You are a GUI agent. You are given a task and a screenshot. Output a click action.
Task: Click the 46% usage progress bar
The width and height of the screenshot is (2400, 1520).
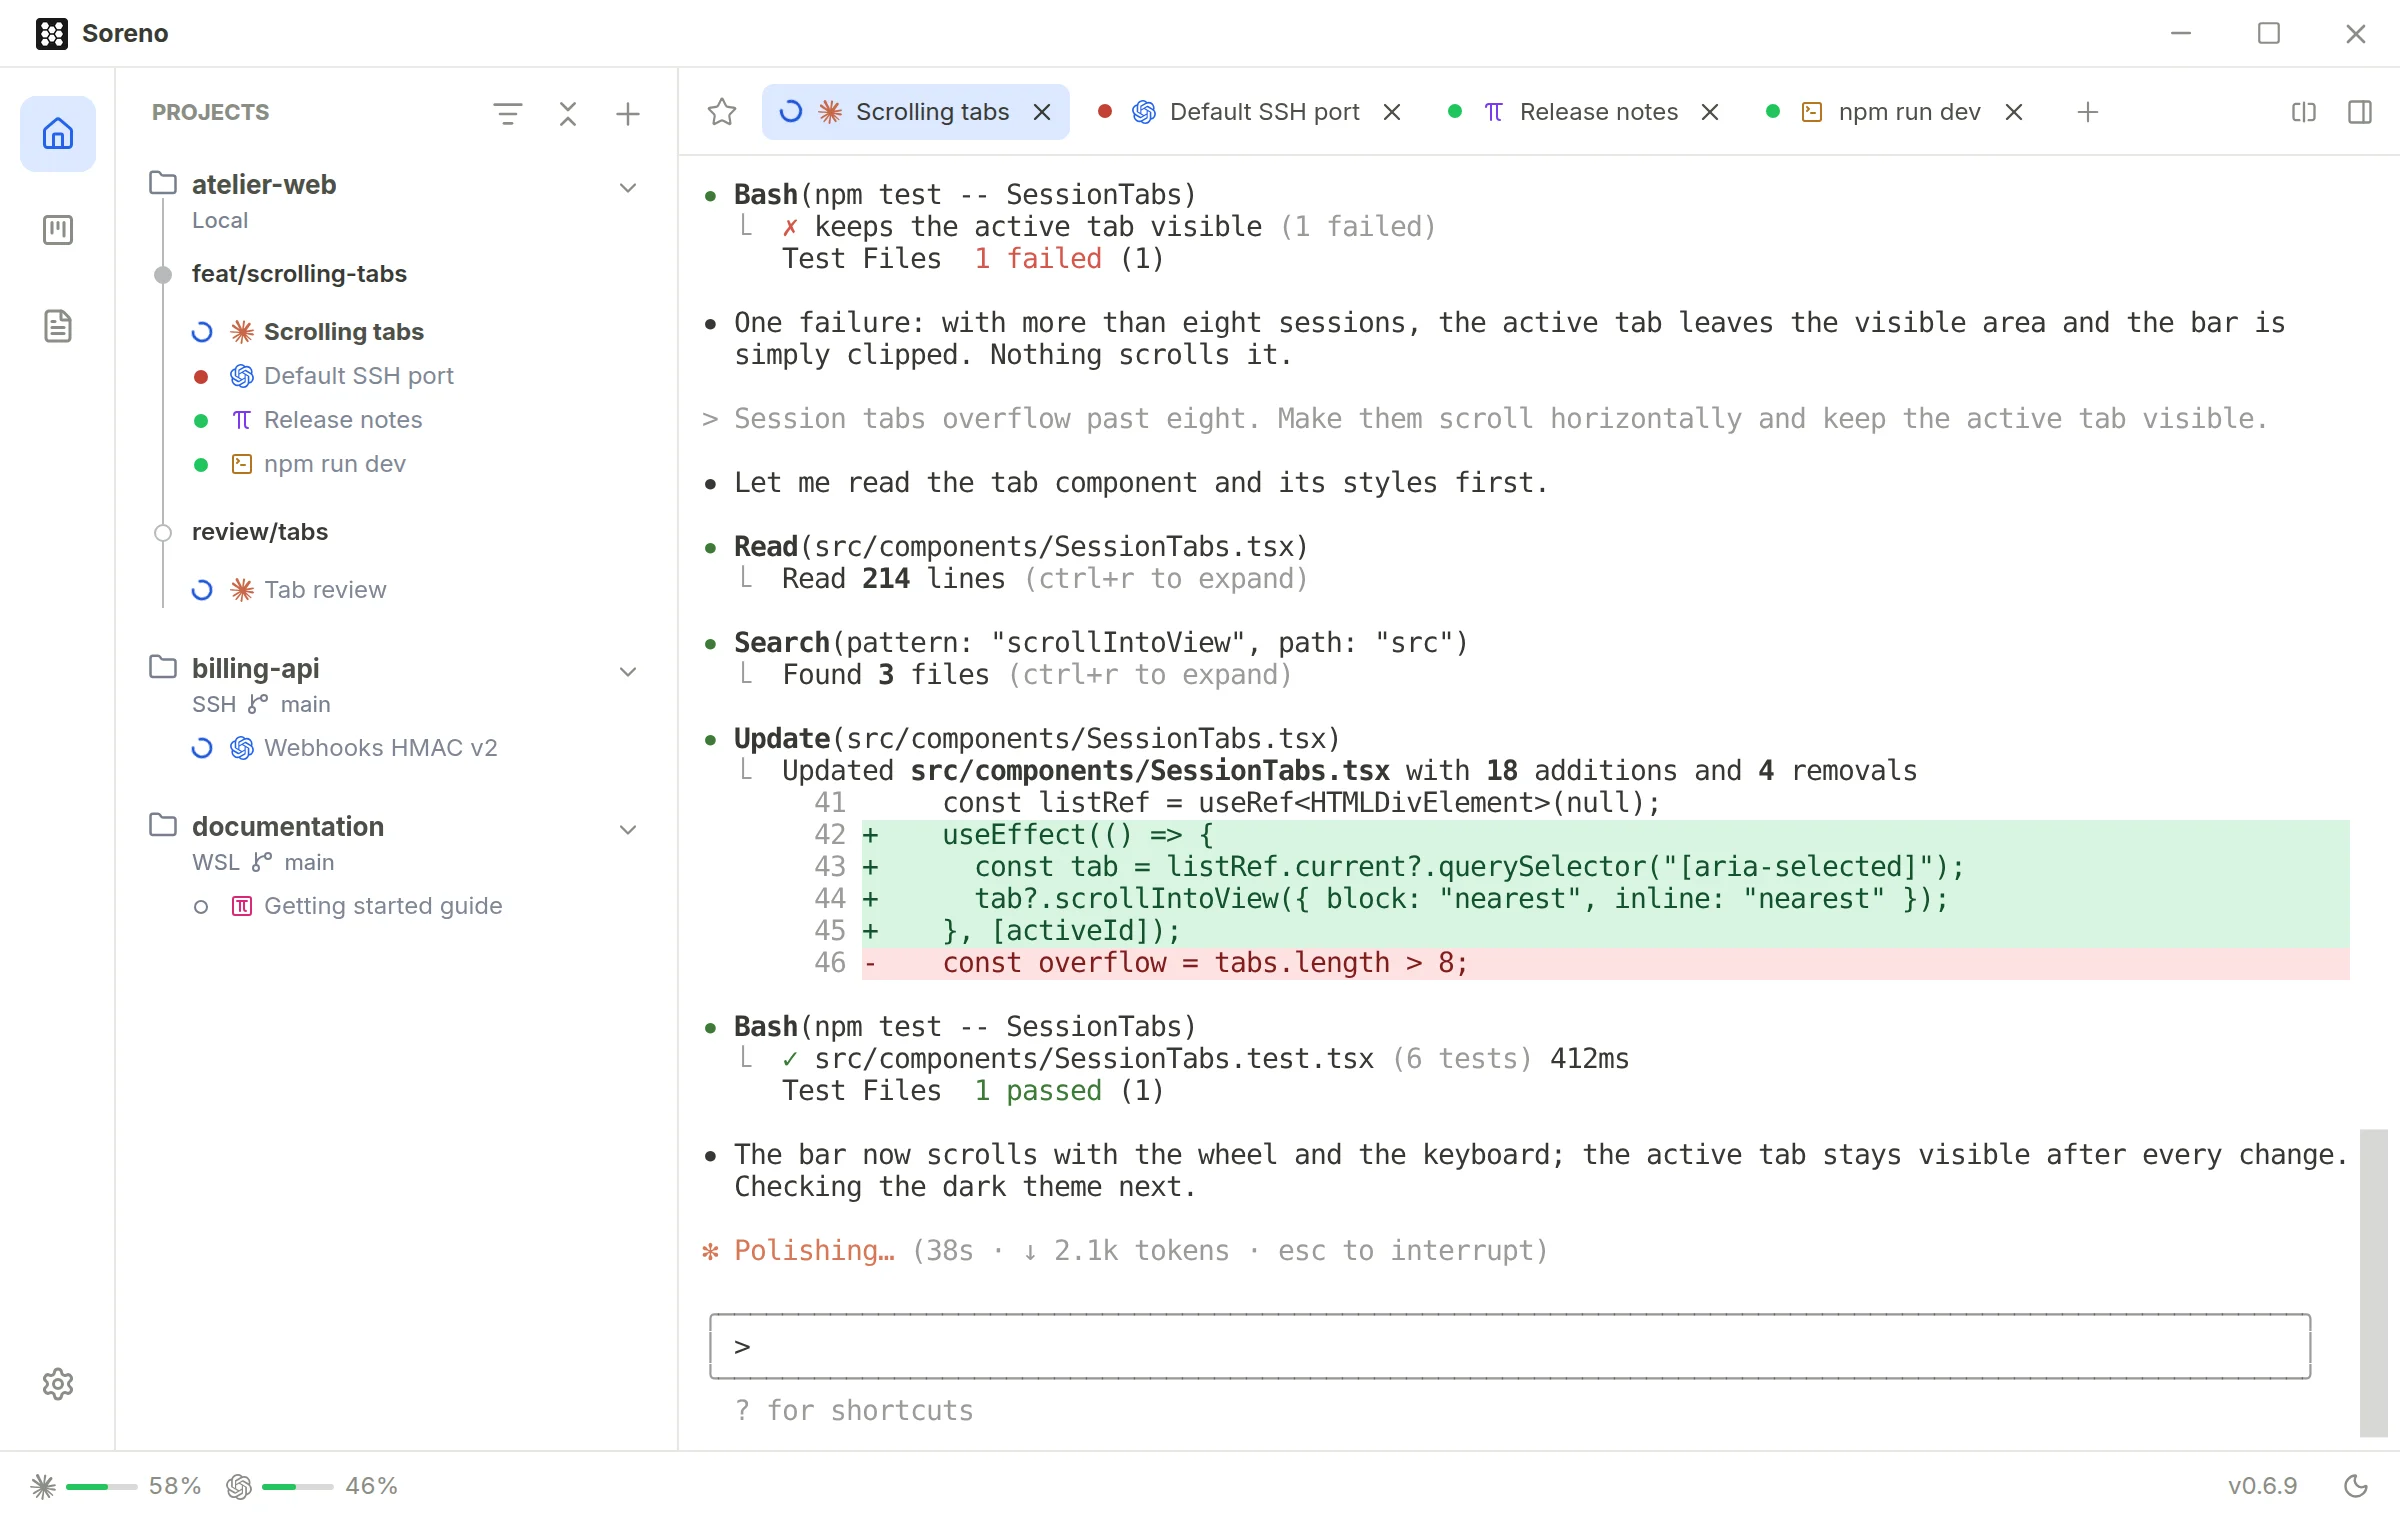297,1487
